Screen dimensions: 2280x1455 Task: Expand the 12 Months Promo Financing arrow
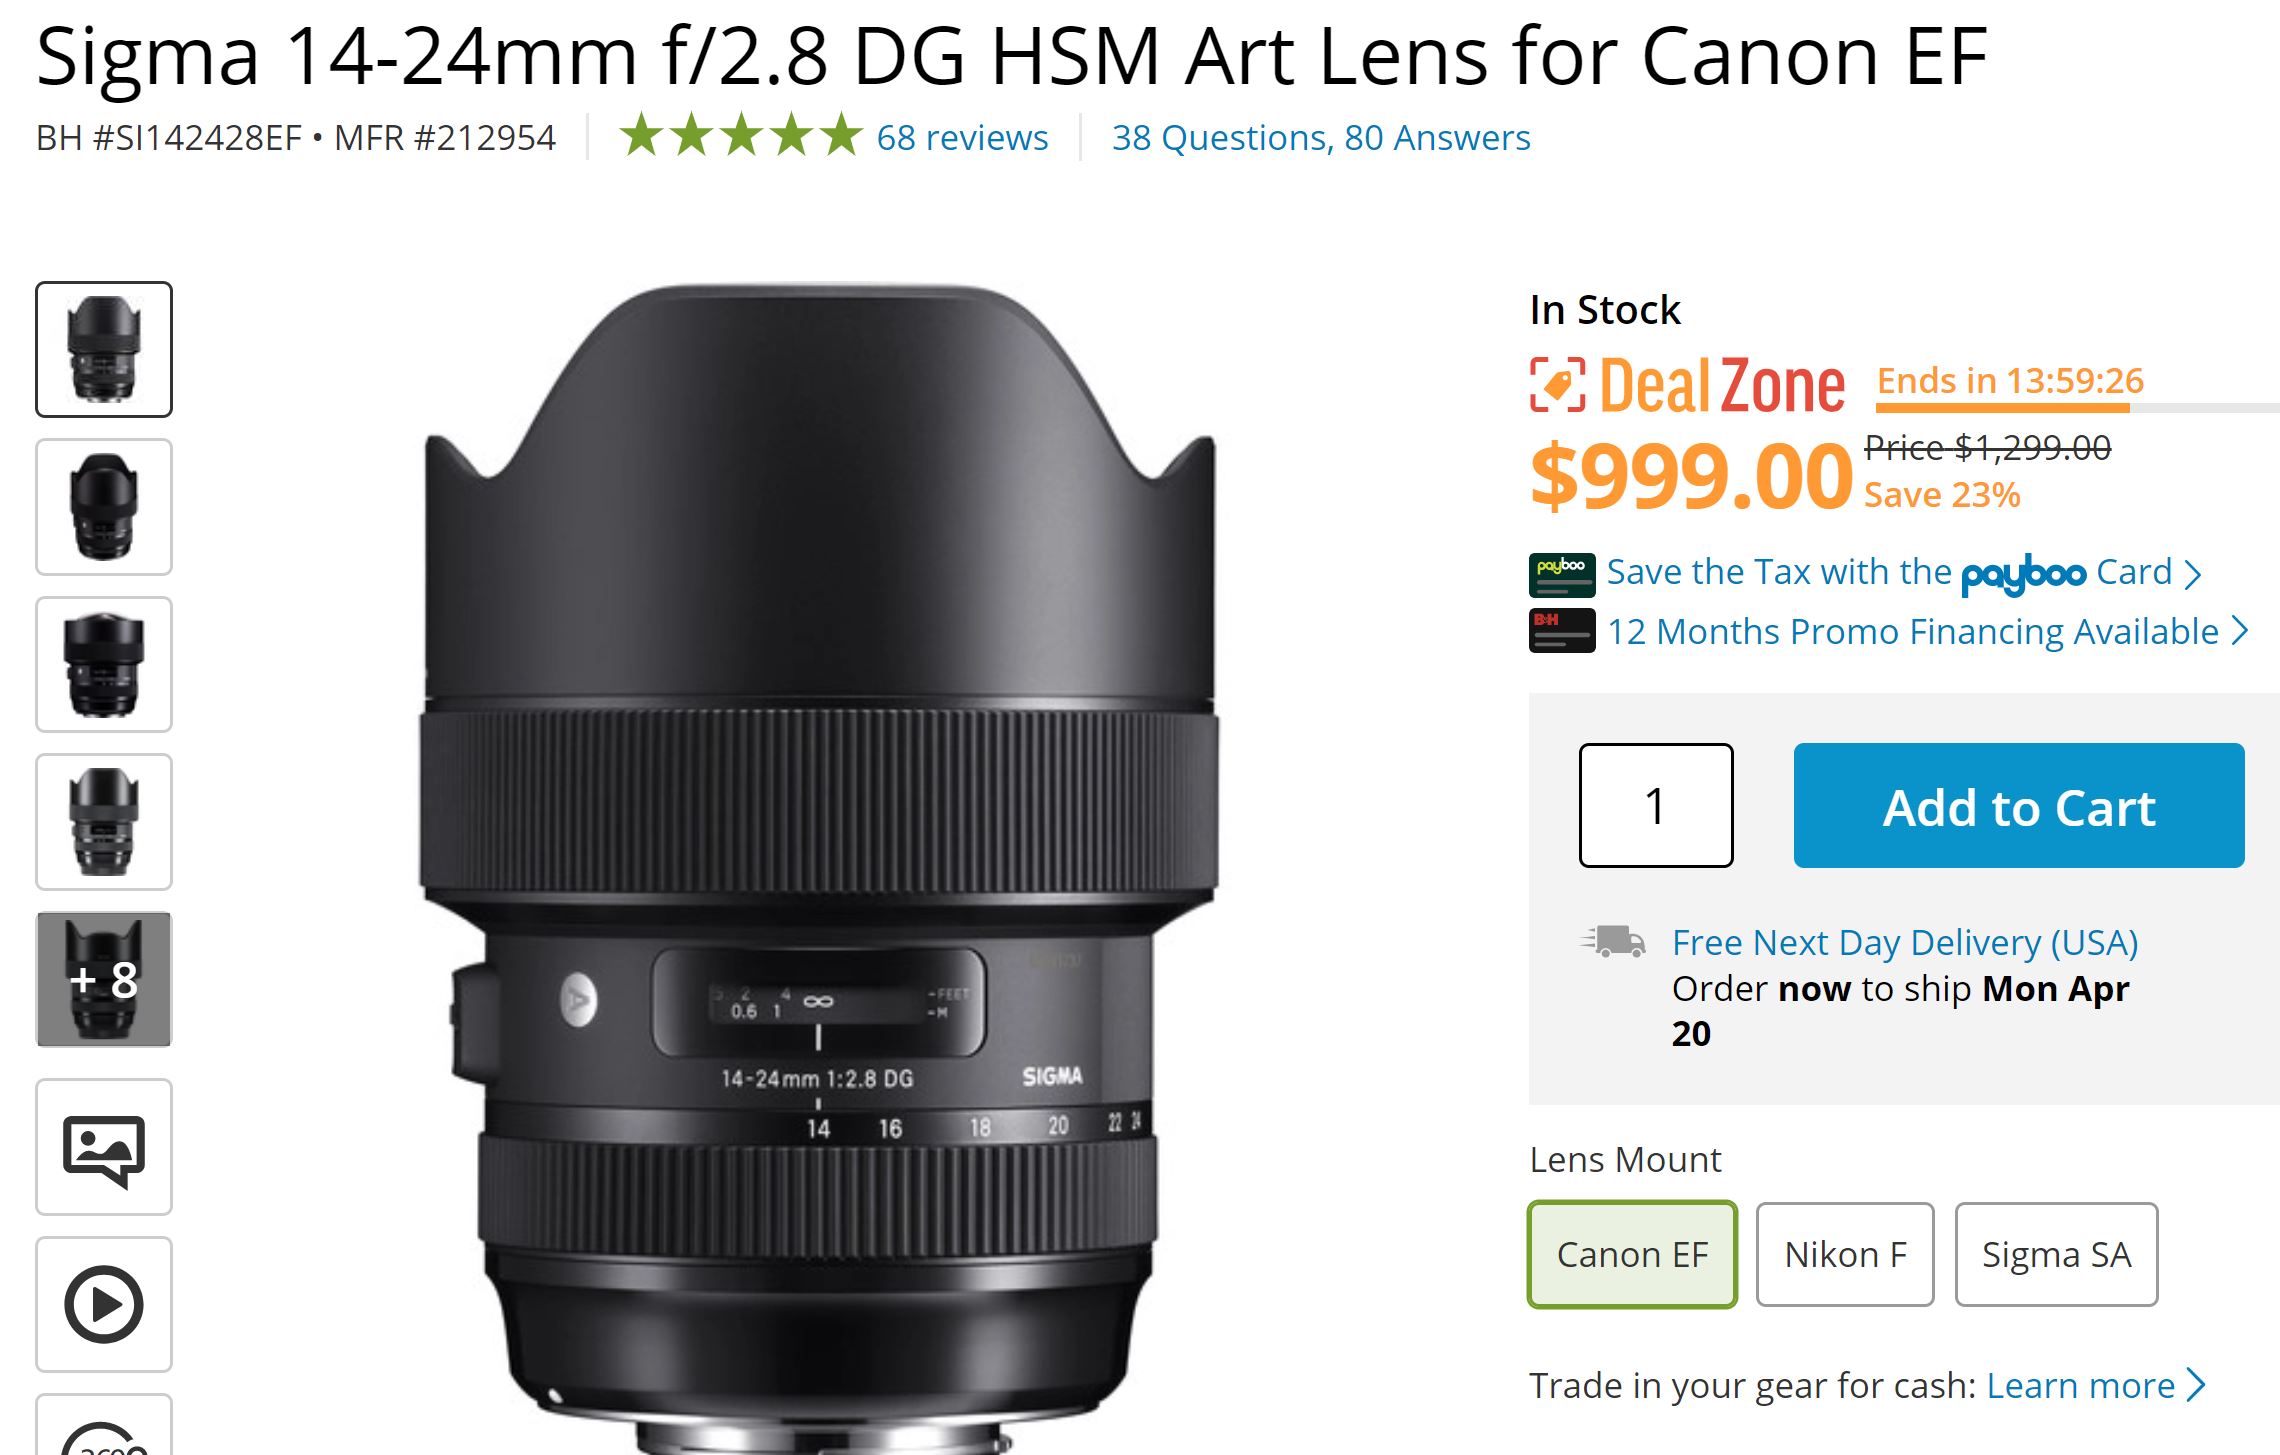pos(2240,631)
